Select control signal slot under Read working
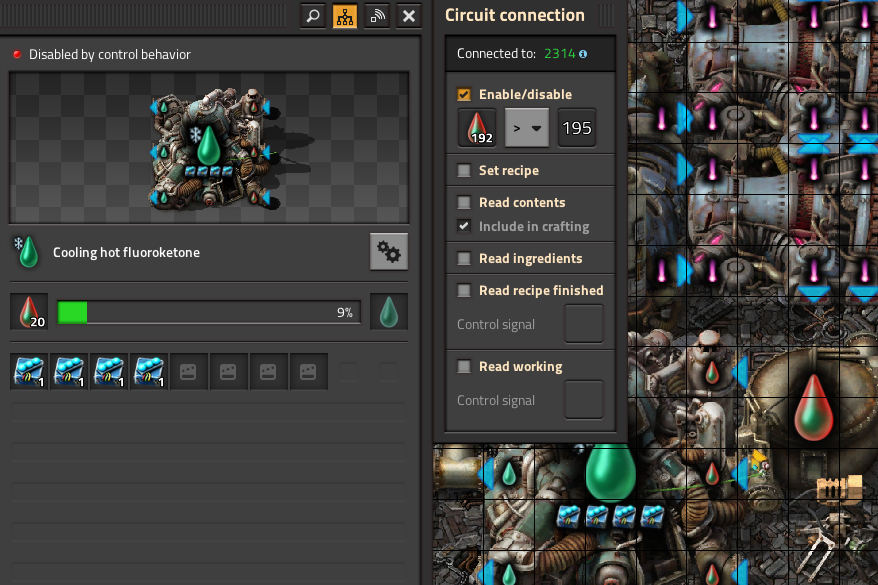 [584, 400]
